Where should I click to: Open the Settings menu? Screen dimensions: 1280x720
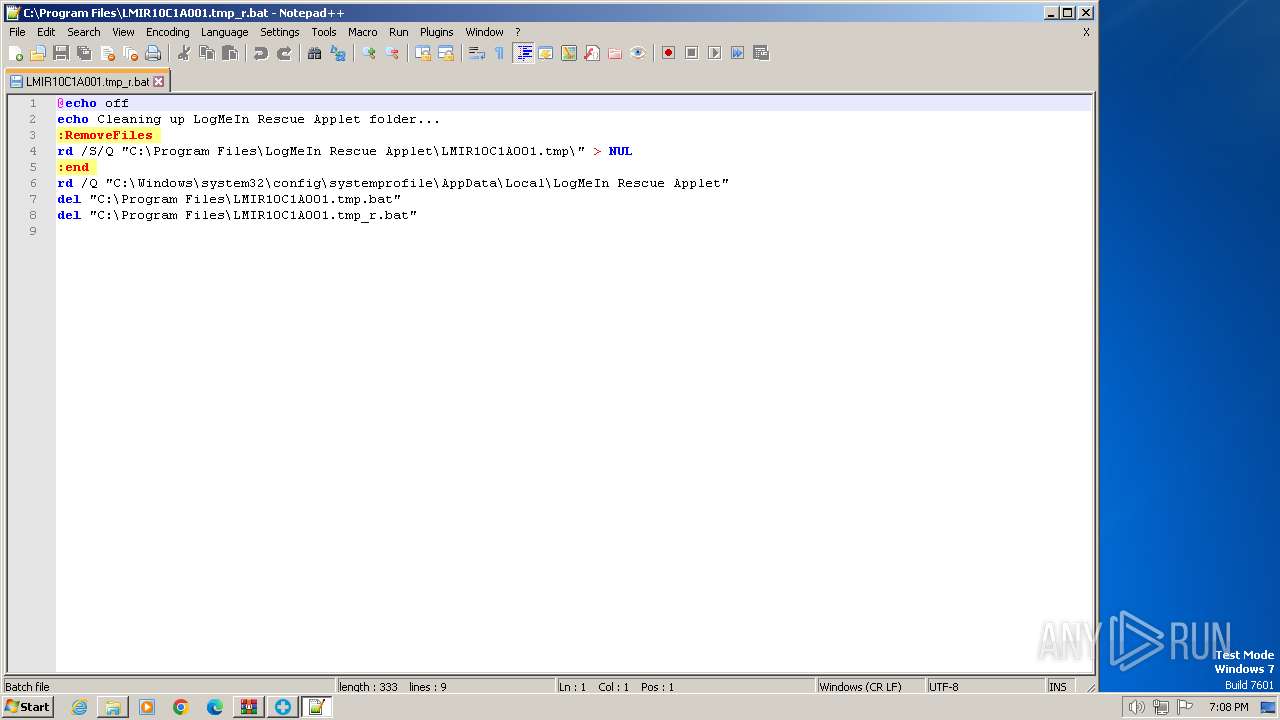(x=280, y=32)
